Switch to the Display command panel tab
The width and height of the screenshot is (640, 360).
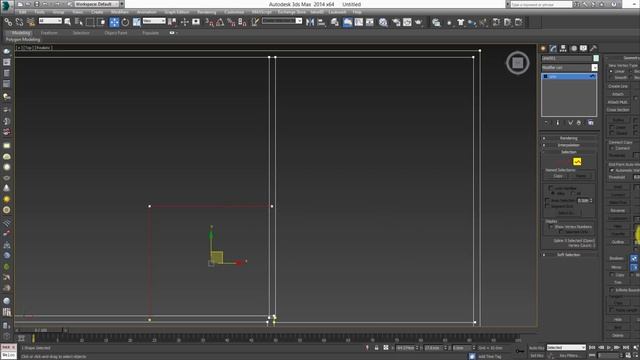(584, 48)
